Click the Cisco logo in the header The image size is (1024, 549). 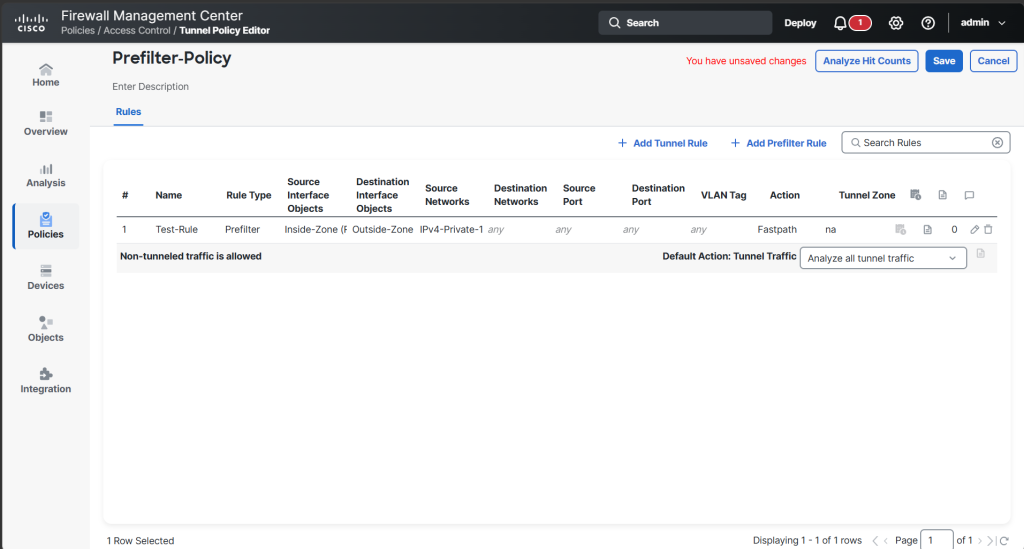[x=31, y=23]
